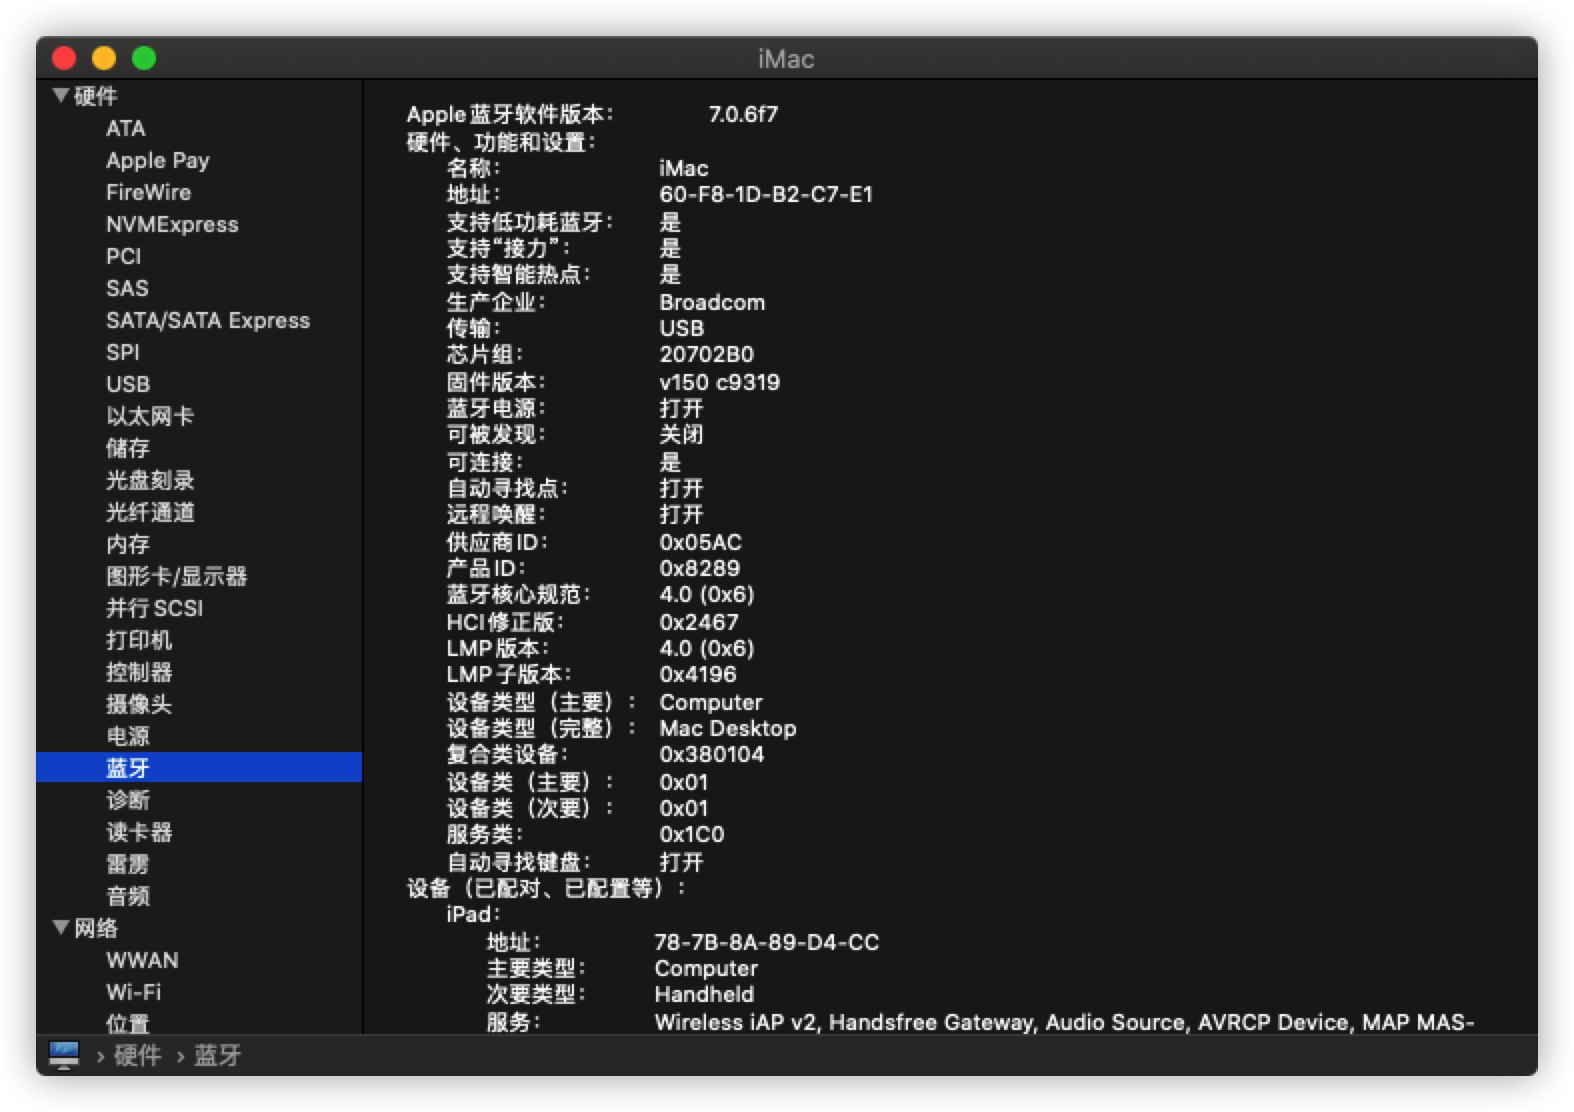
Task: Click 硬件 in the bottom path bar
Action: pos(137,1055)
